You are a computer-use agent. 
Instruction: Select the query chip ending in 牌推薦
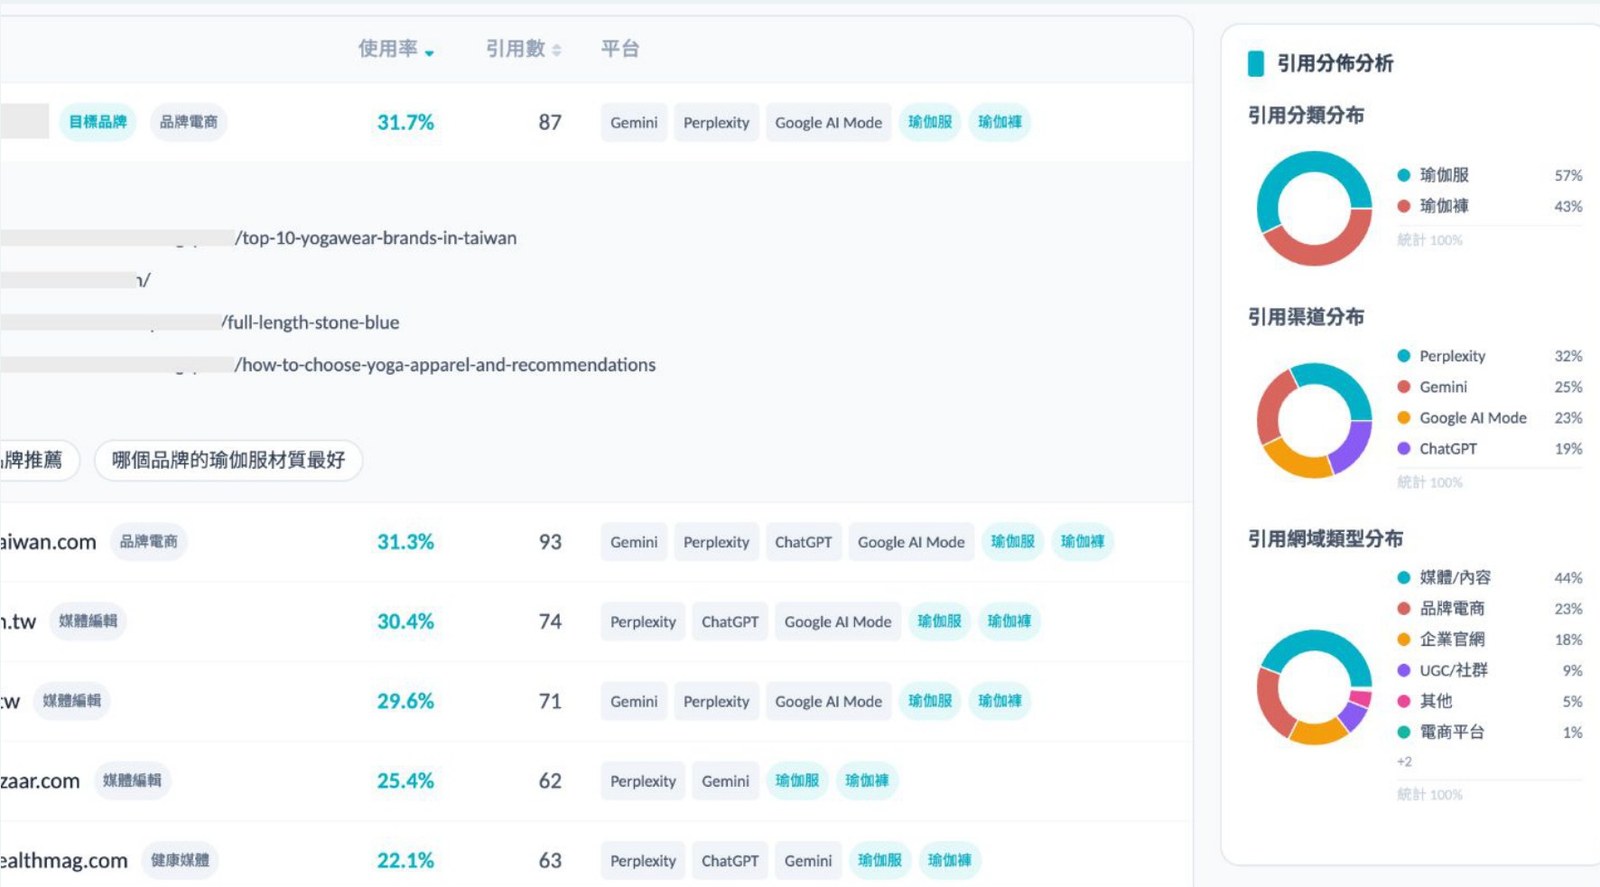[x=38, y=460]
